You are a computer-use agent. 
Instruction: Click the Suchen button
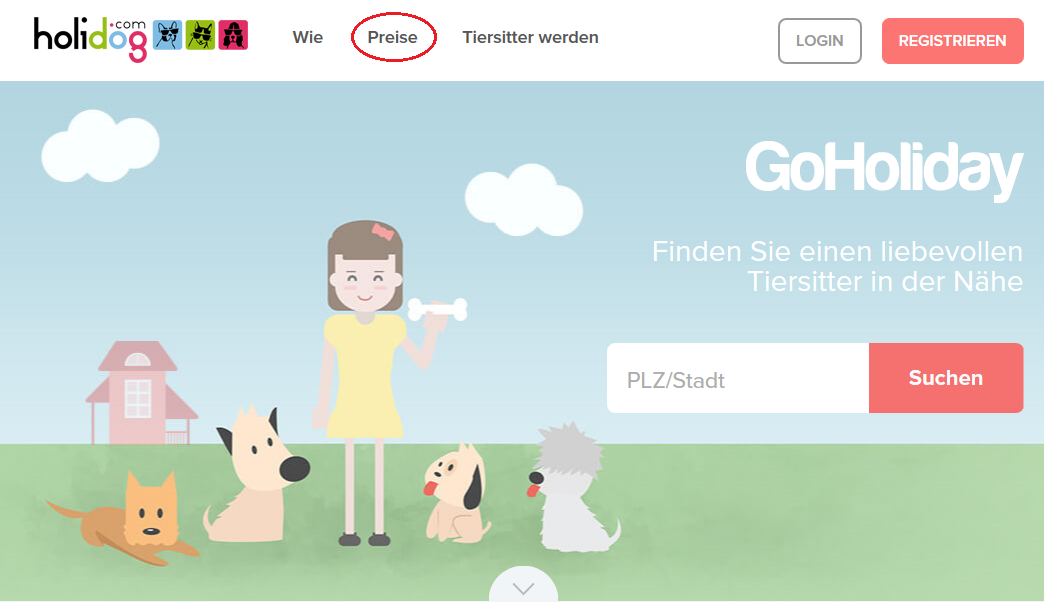click(x=946, y=378)
